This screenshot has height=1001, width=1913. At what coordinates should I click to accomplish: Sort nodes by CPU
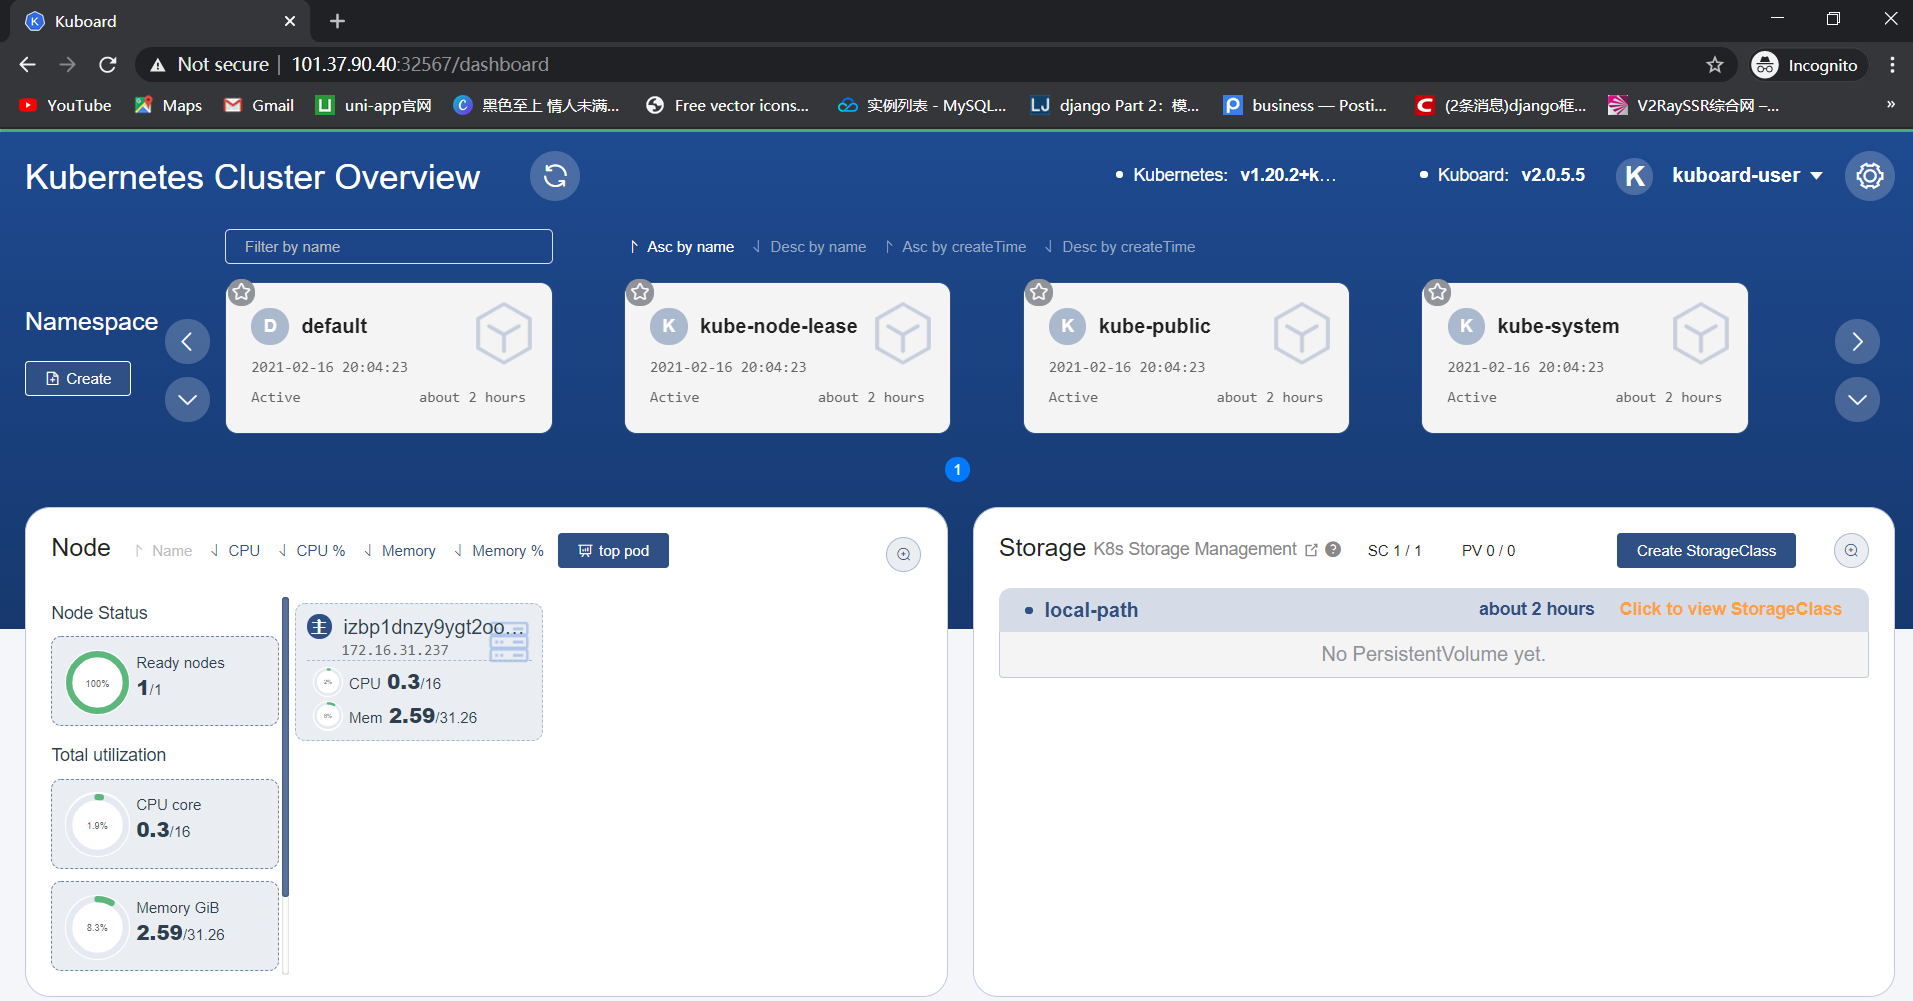pyautogui.click(x=235, y=551)
